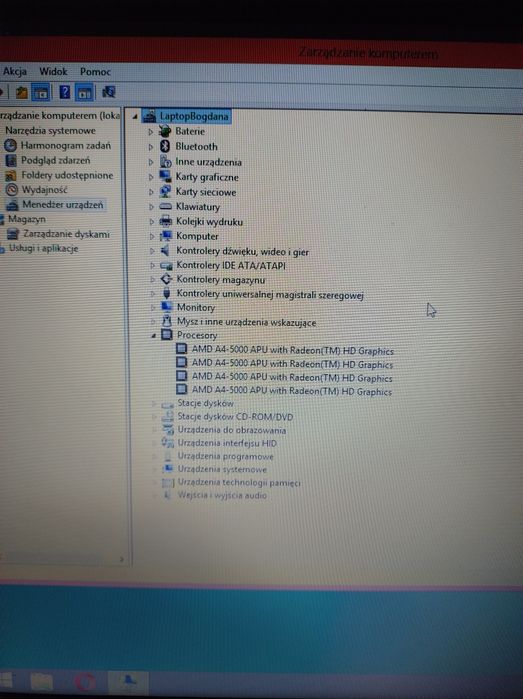Click the USB Kontrolery uniwersalnej magistrali icon

167,293
